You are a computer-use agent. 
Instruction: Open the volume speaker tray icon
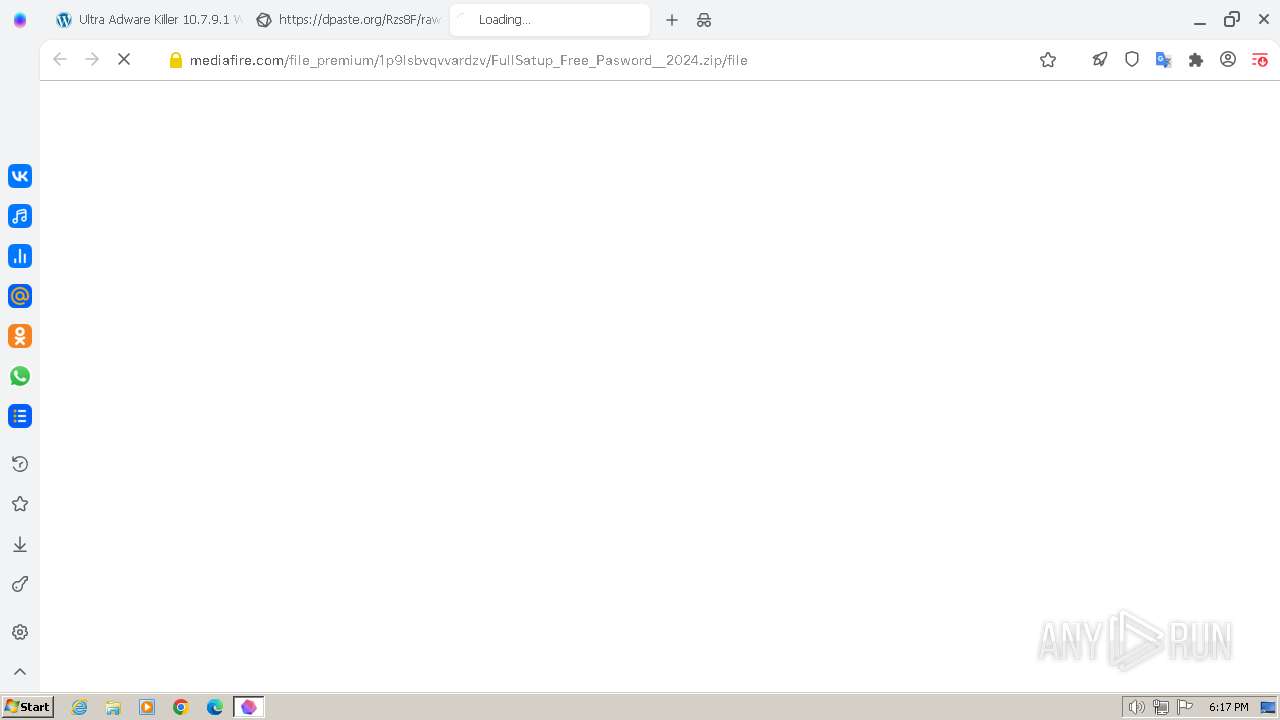coord(1136,707)
